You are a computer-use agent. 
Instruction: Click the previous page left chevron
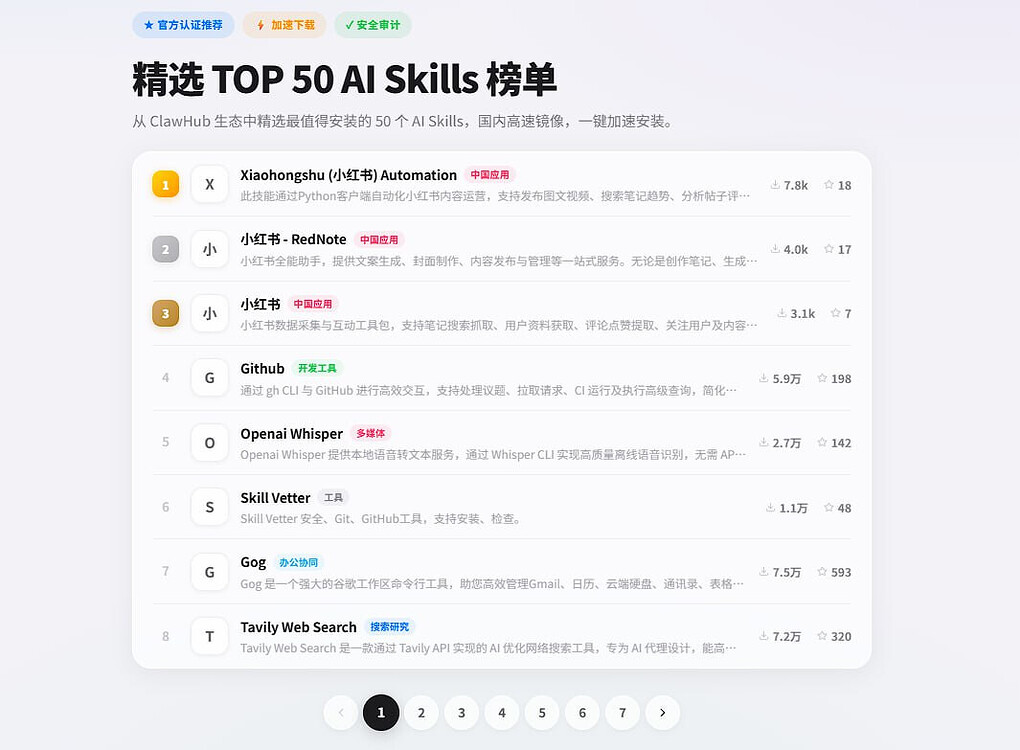coord(341,713)
